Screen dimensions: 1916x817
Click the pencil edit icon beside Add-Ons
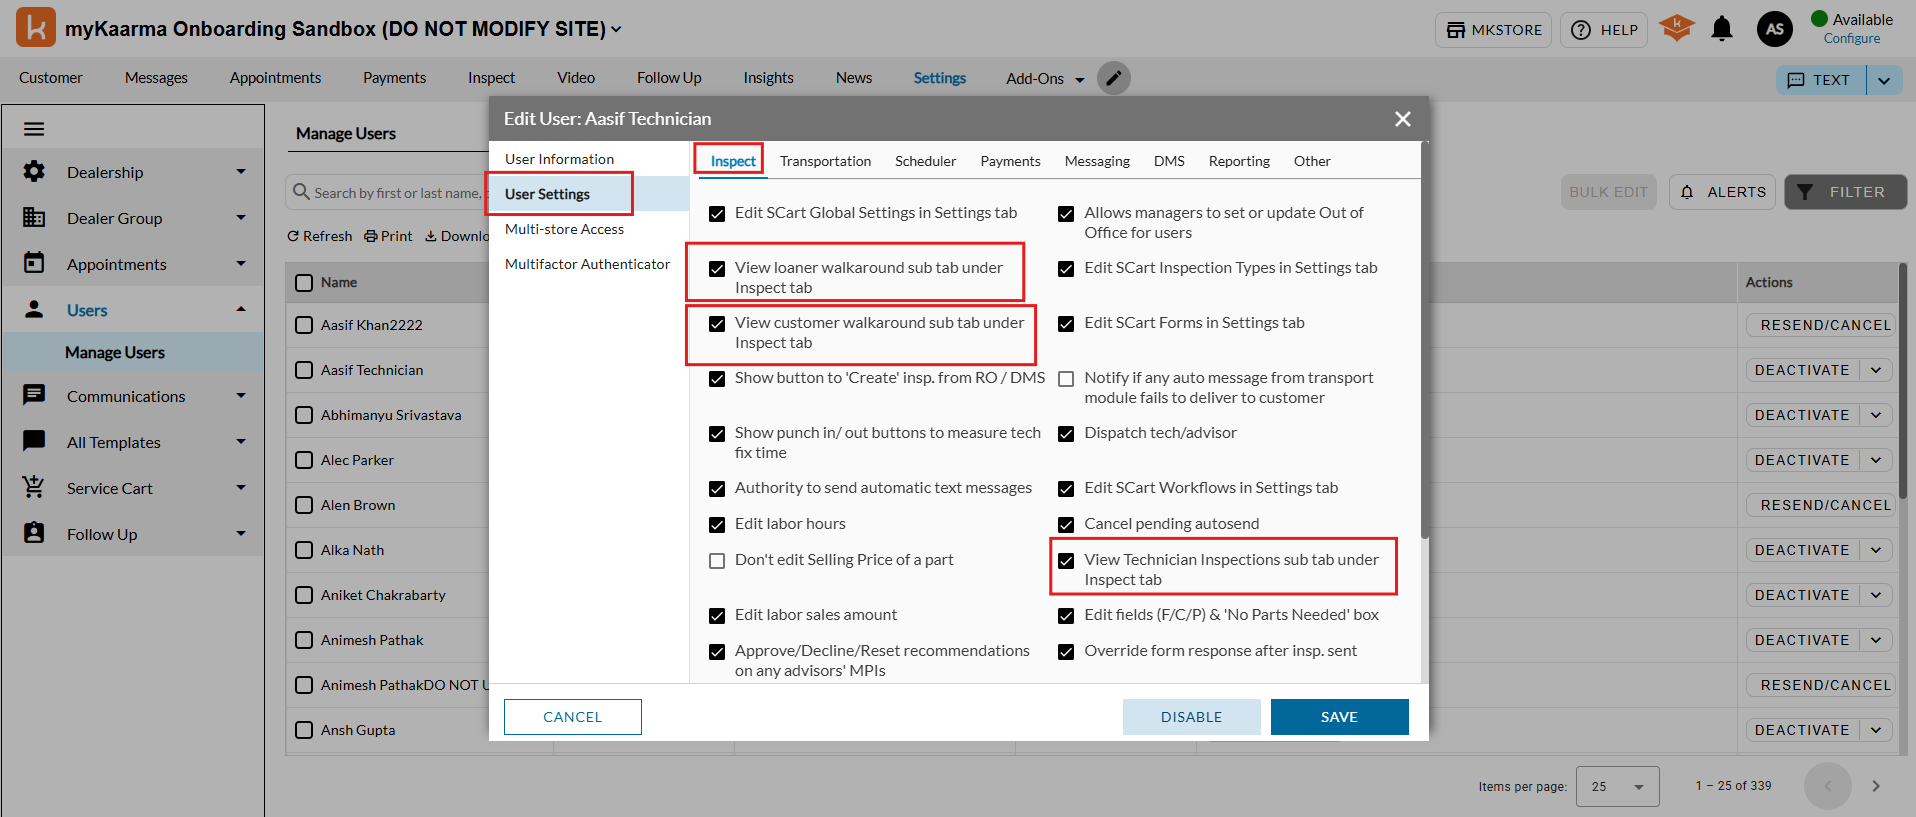pos(1114,78)
